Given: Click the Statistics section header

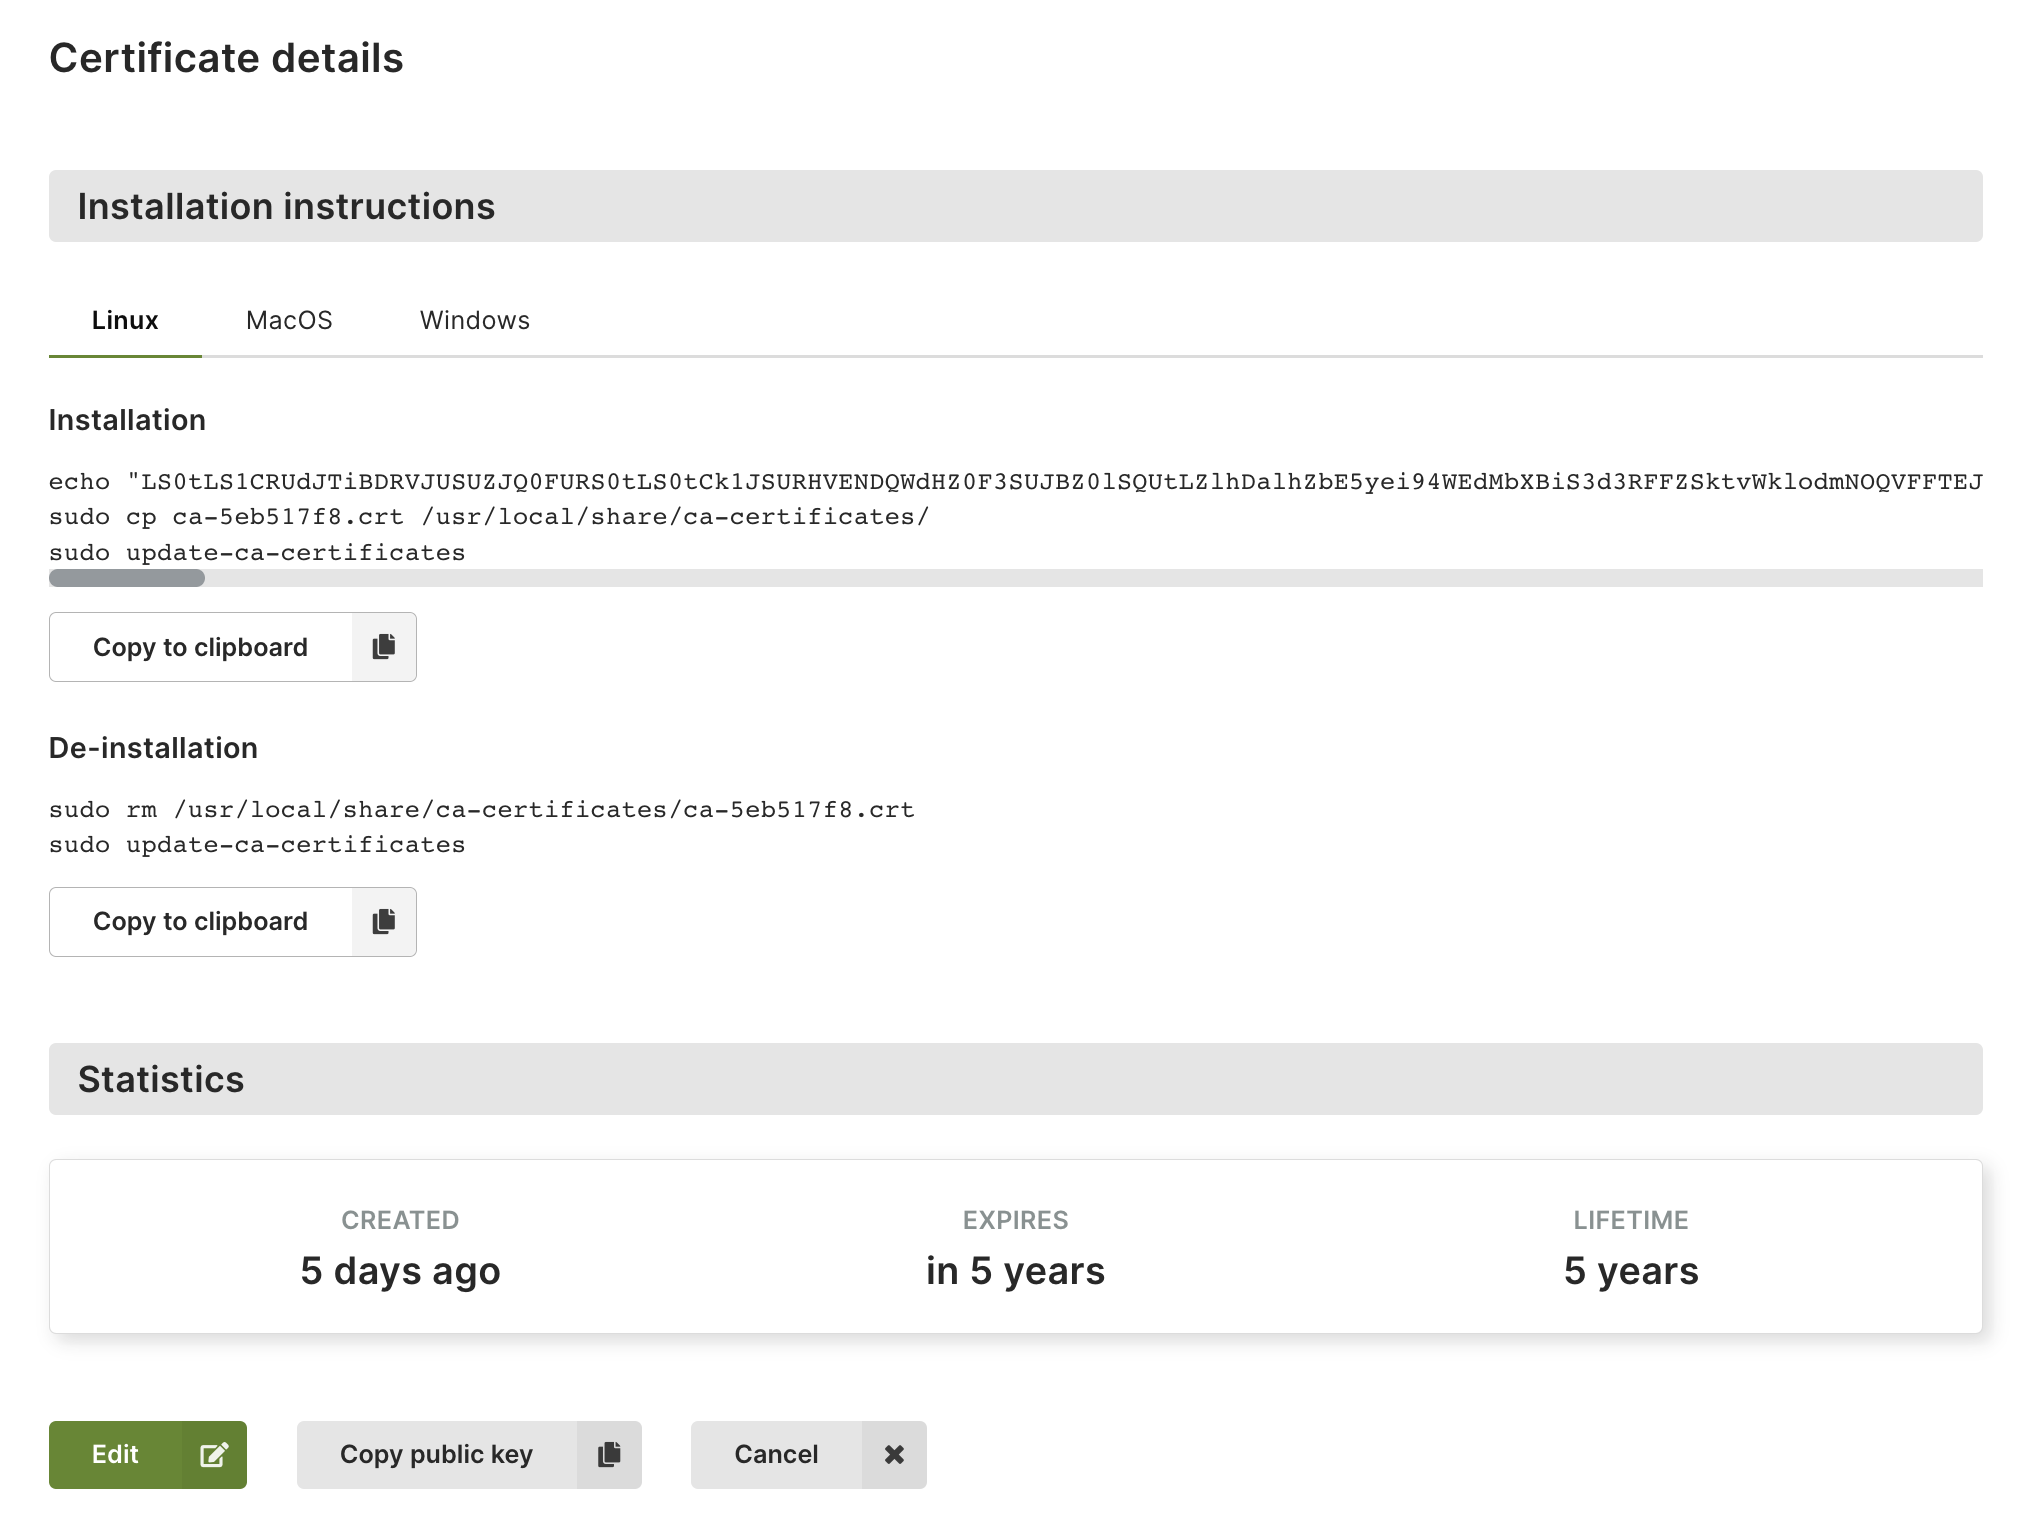Looking at the screenshot, I should (x=1016, y=1079).
